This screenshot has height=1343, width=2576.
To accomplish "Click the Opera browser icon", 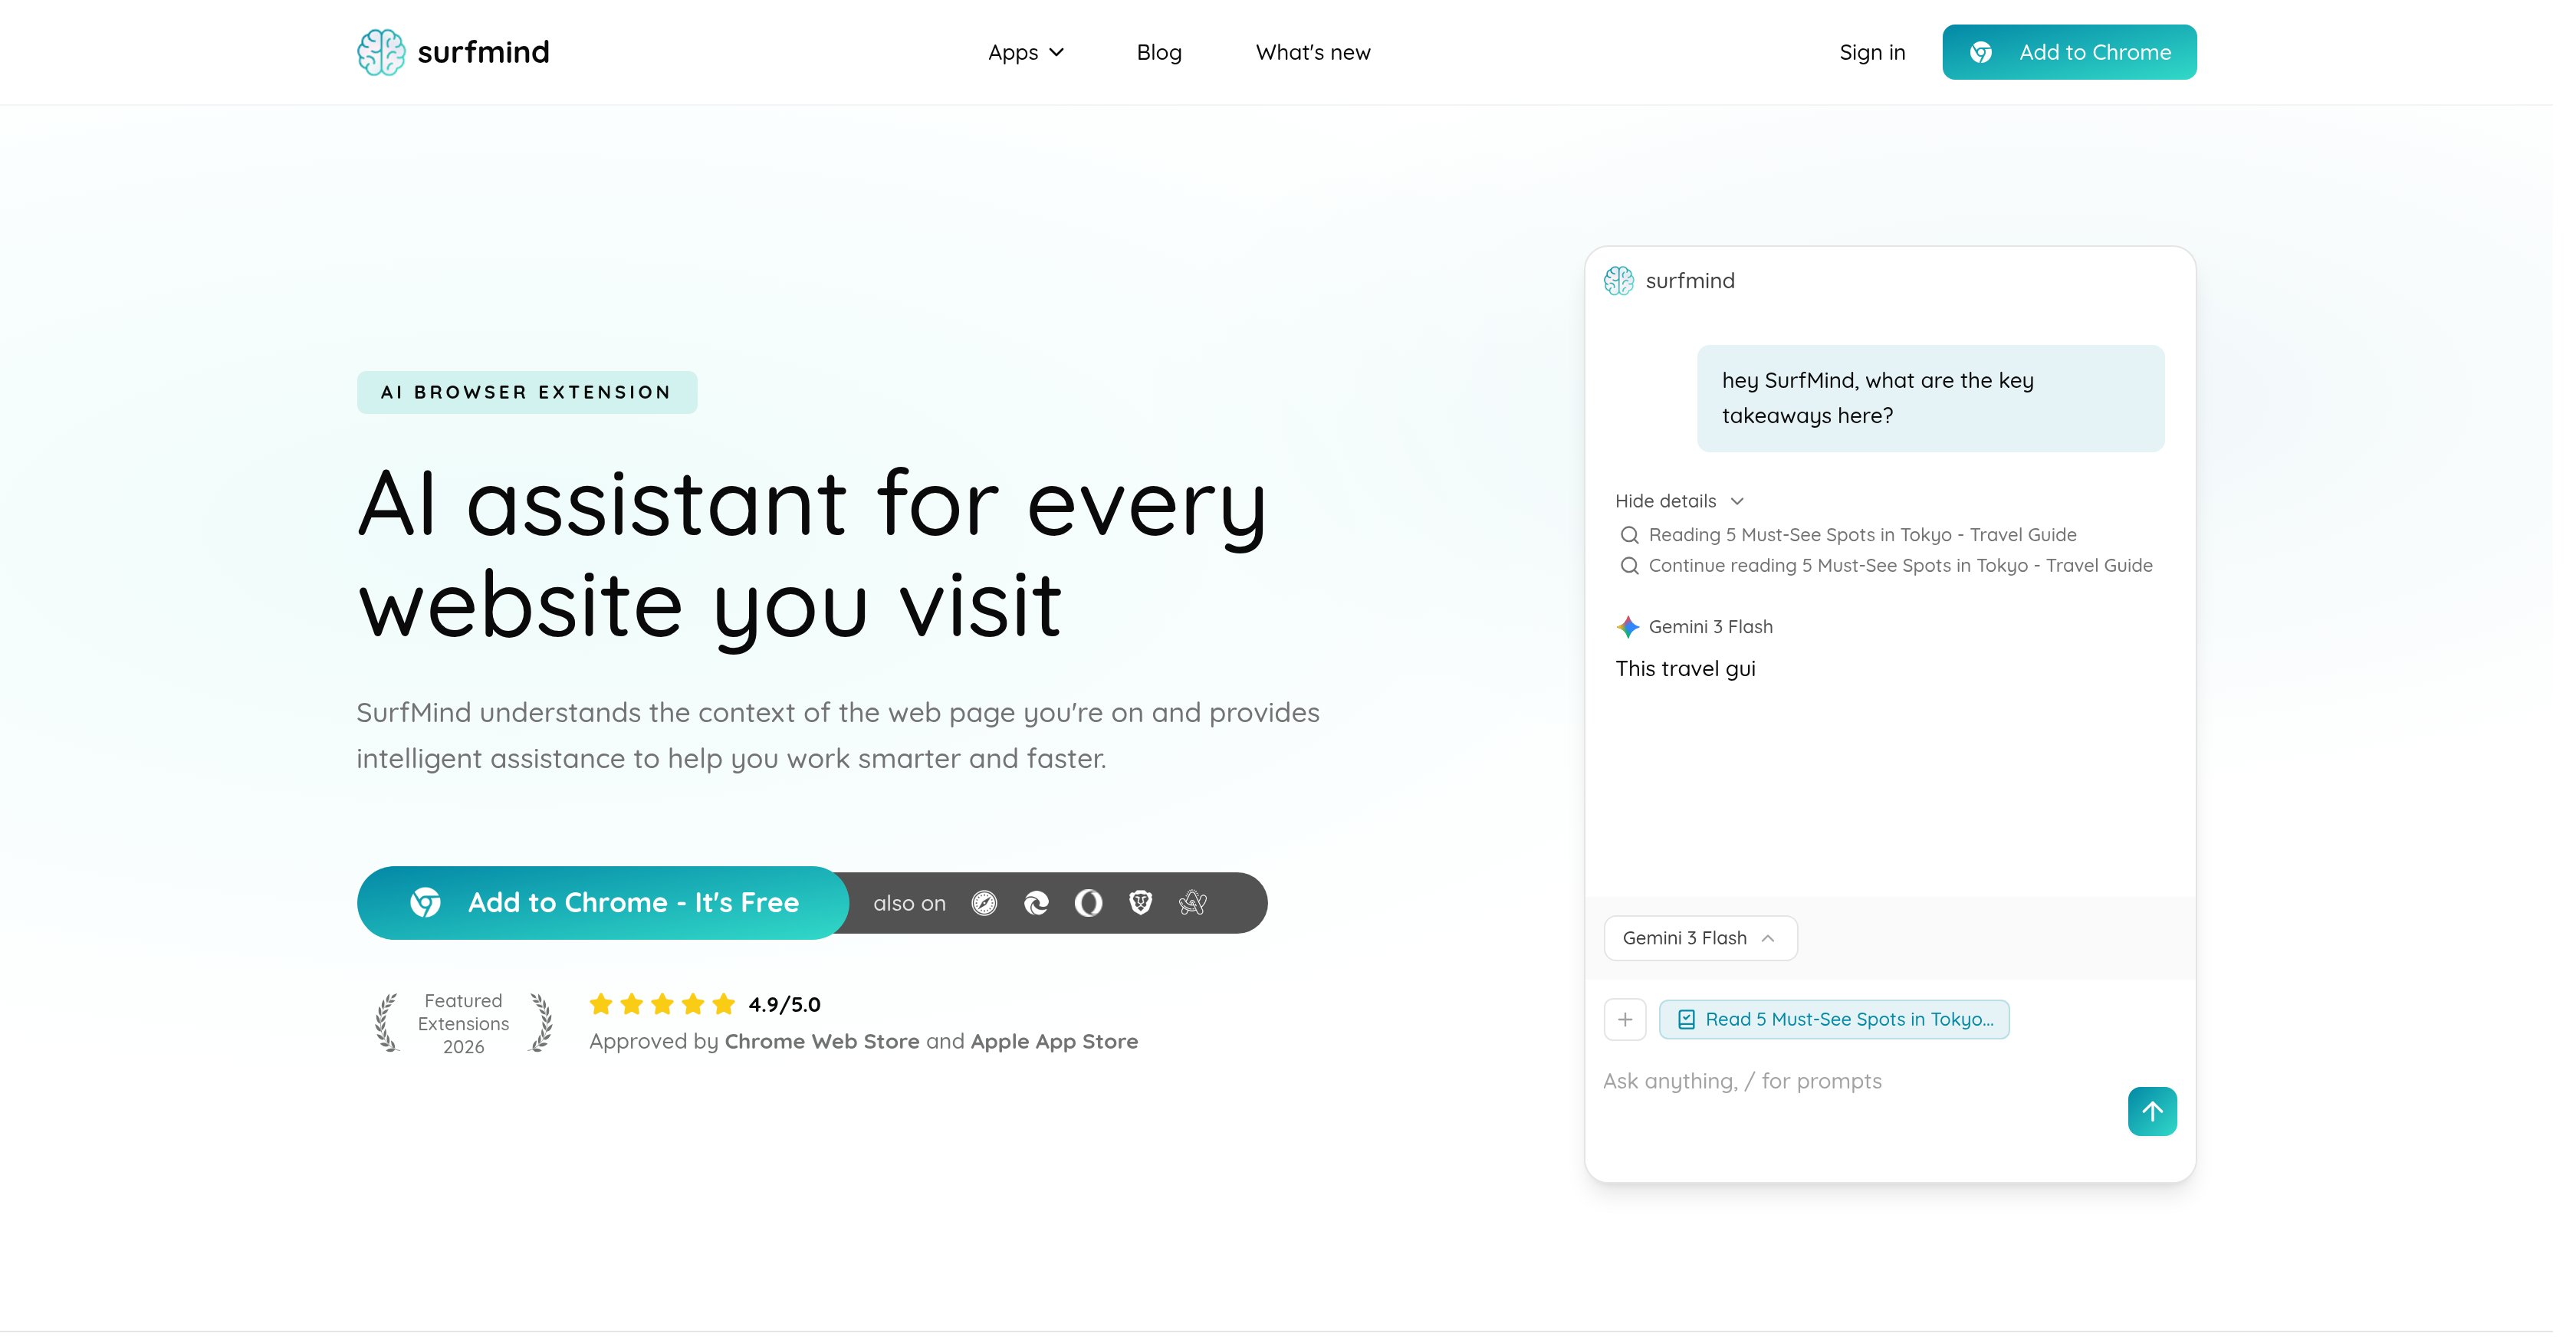I will click(1088, 904).
